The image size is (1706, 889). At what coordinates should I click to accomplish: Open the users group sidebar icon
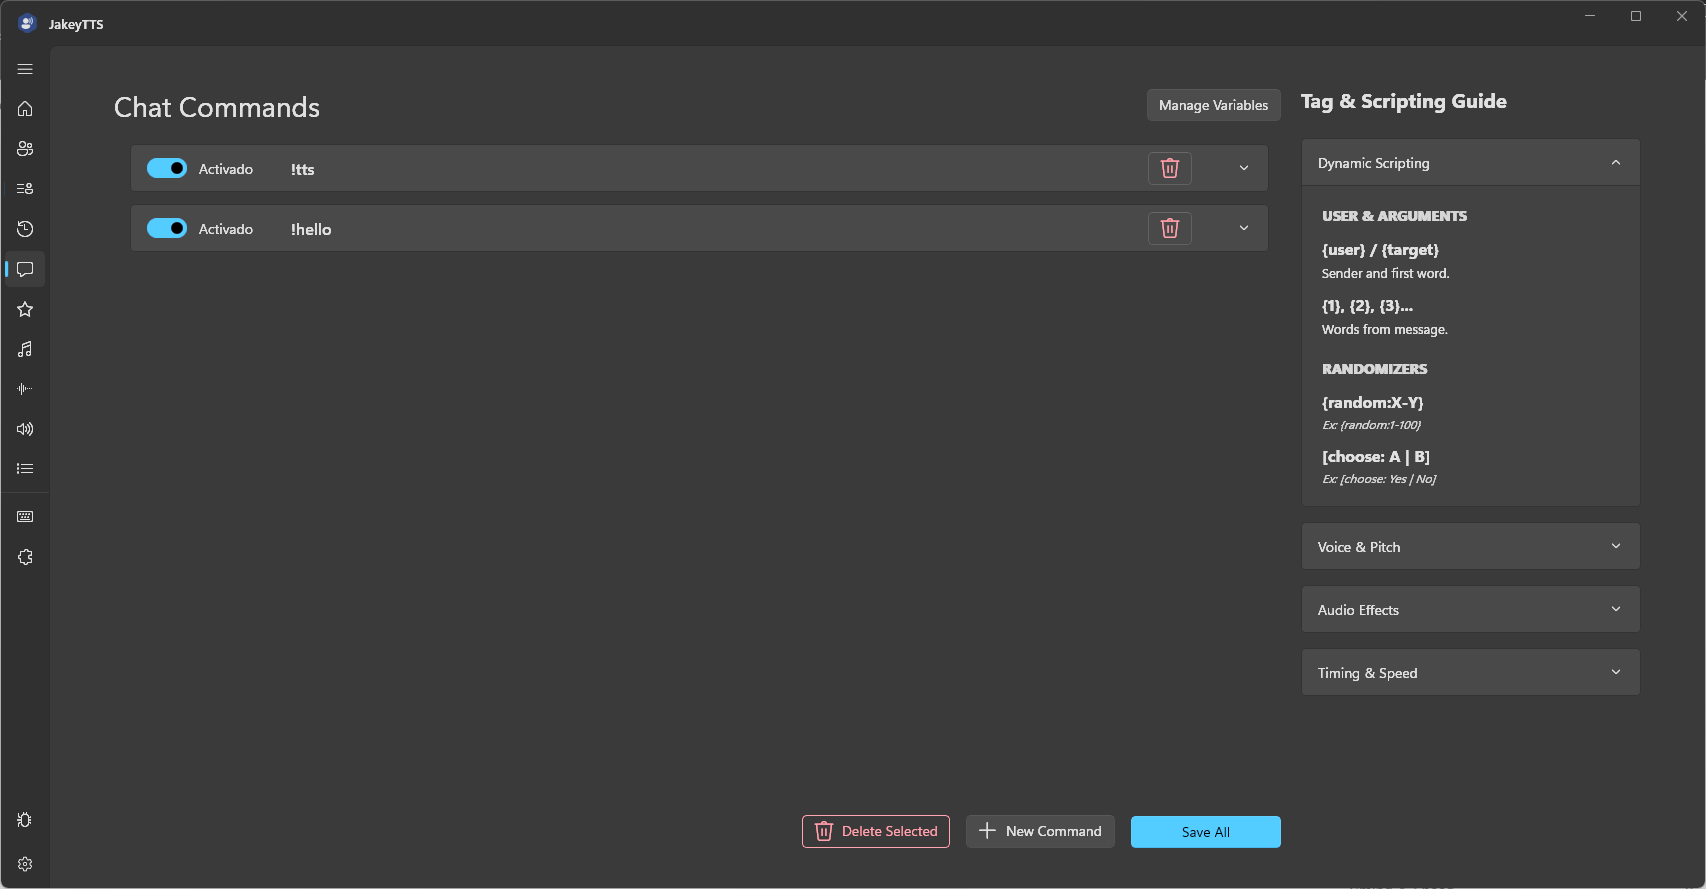point(25,149)
